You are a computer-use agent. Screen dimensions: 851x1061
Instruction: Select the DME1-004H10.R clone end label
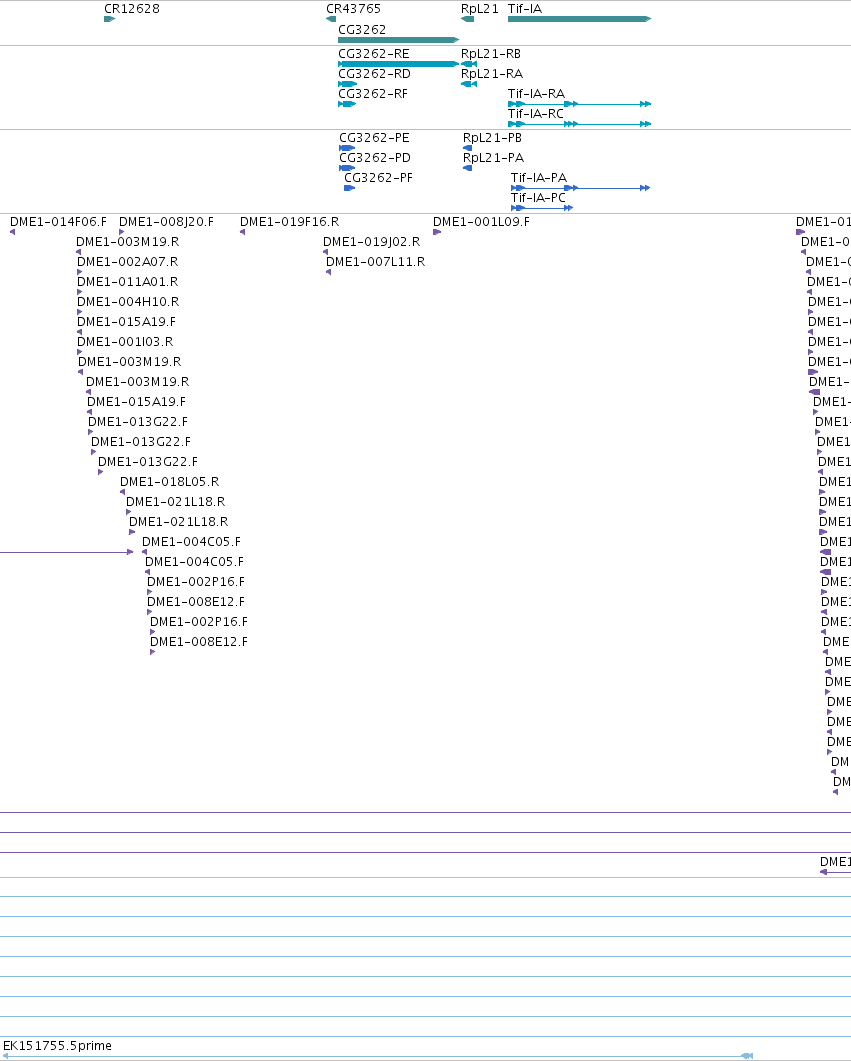pos(129,301)
